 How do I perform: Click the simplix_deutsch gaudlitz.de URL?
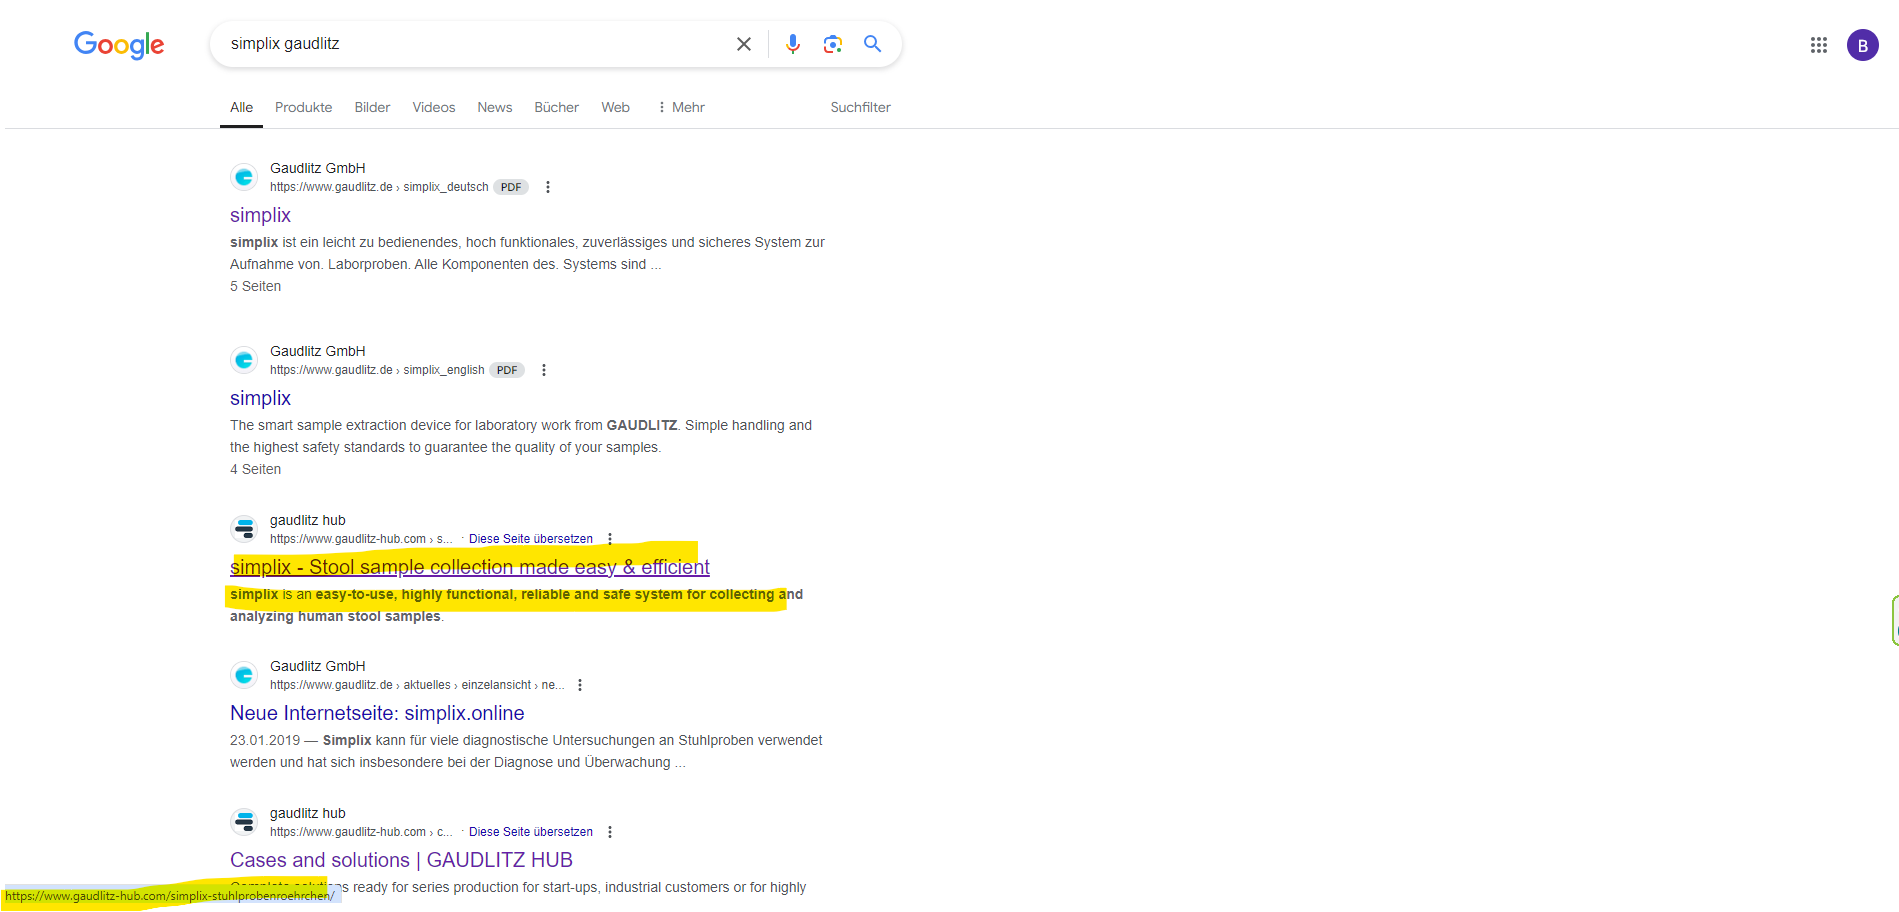379,187
